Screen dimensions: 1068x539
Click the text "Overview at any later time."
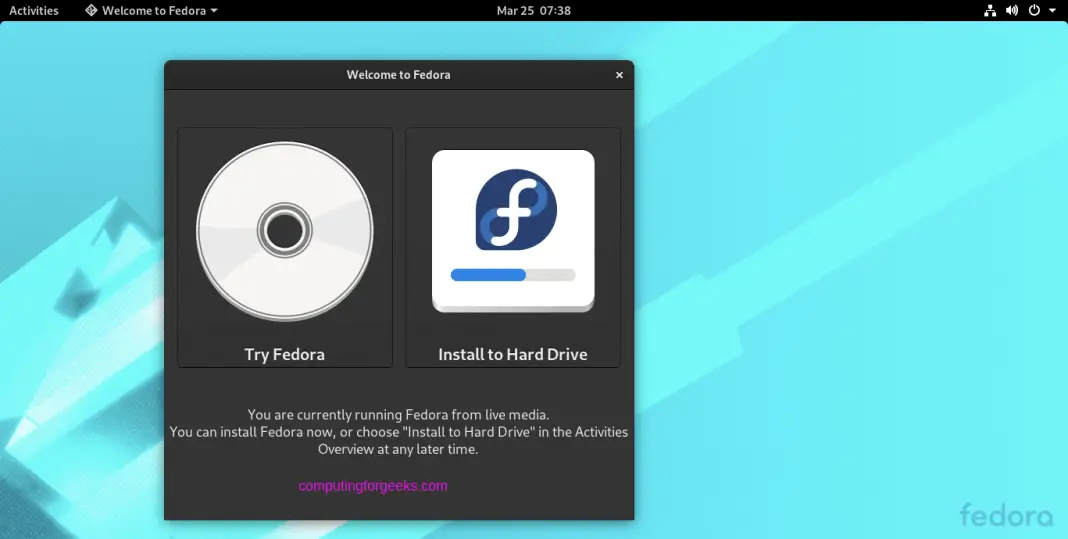click(398, 450)
